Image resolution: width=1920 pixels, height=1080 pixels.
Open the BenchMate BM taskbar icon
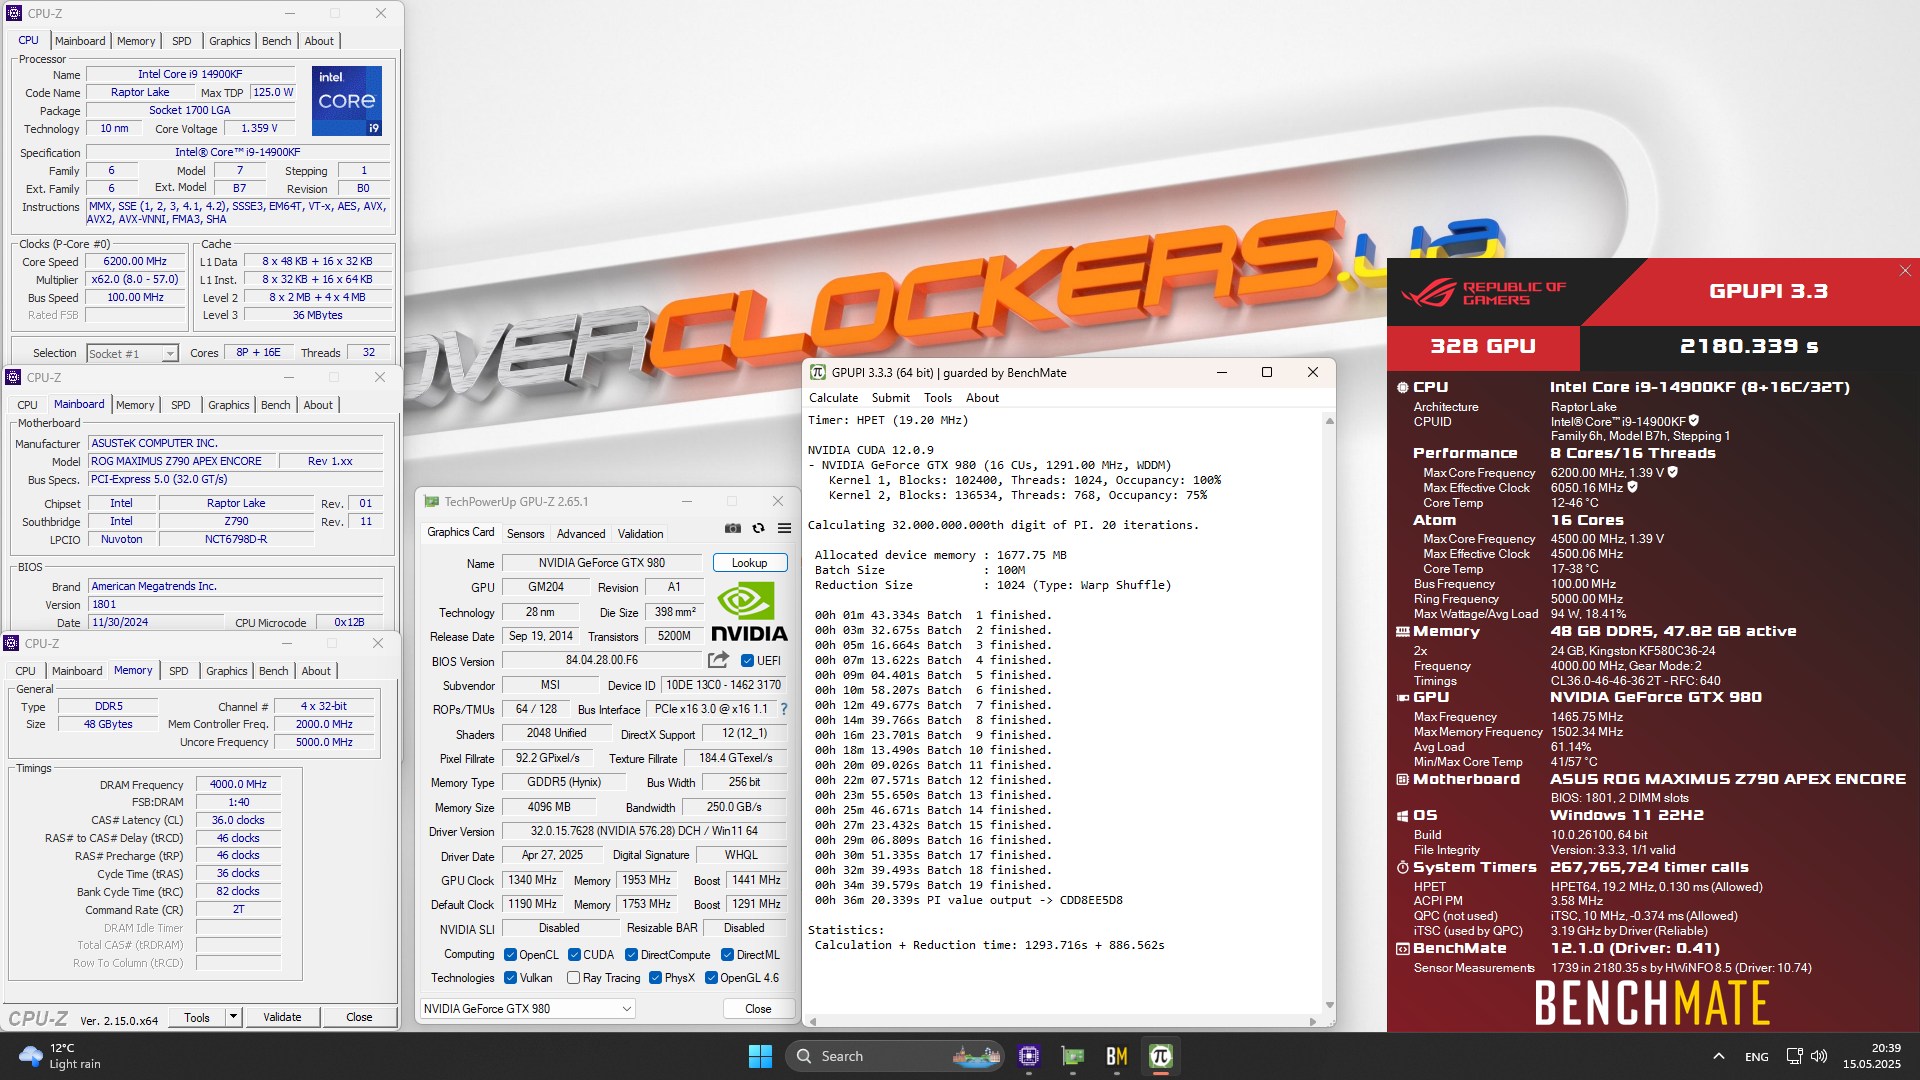[x=1117, y=1056]
